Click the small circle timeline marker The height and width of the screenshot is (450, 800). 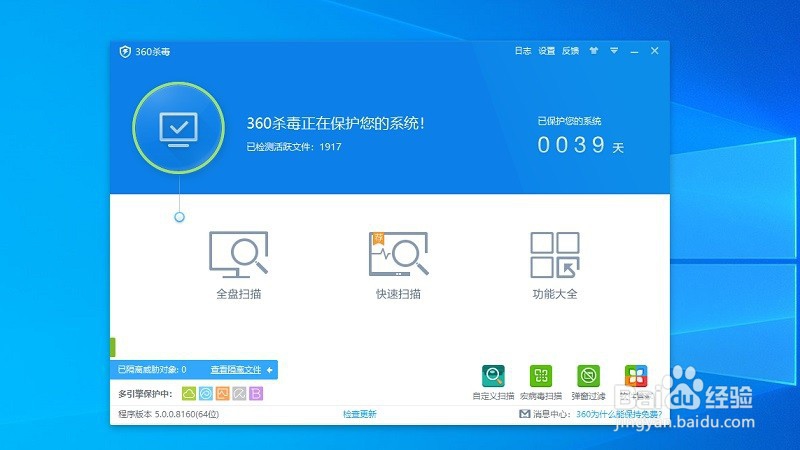coord(179,217)
